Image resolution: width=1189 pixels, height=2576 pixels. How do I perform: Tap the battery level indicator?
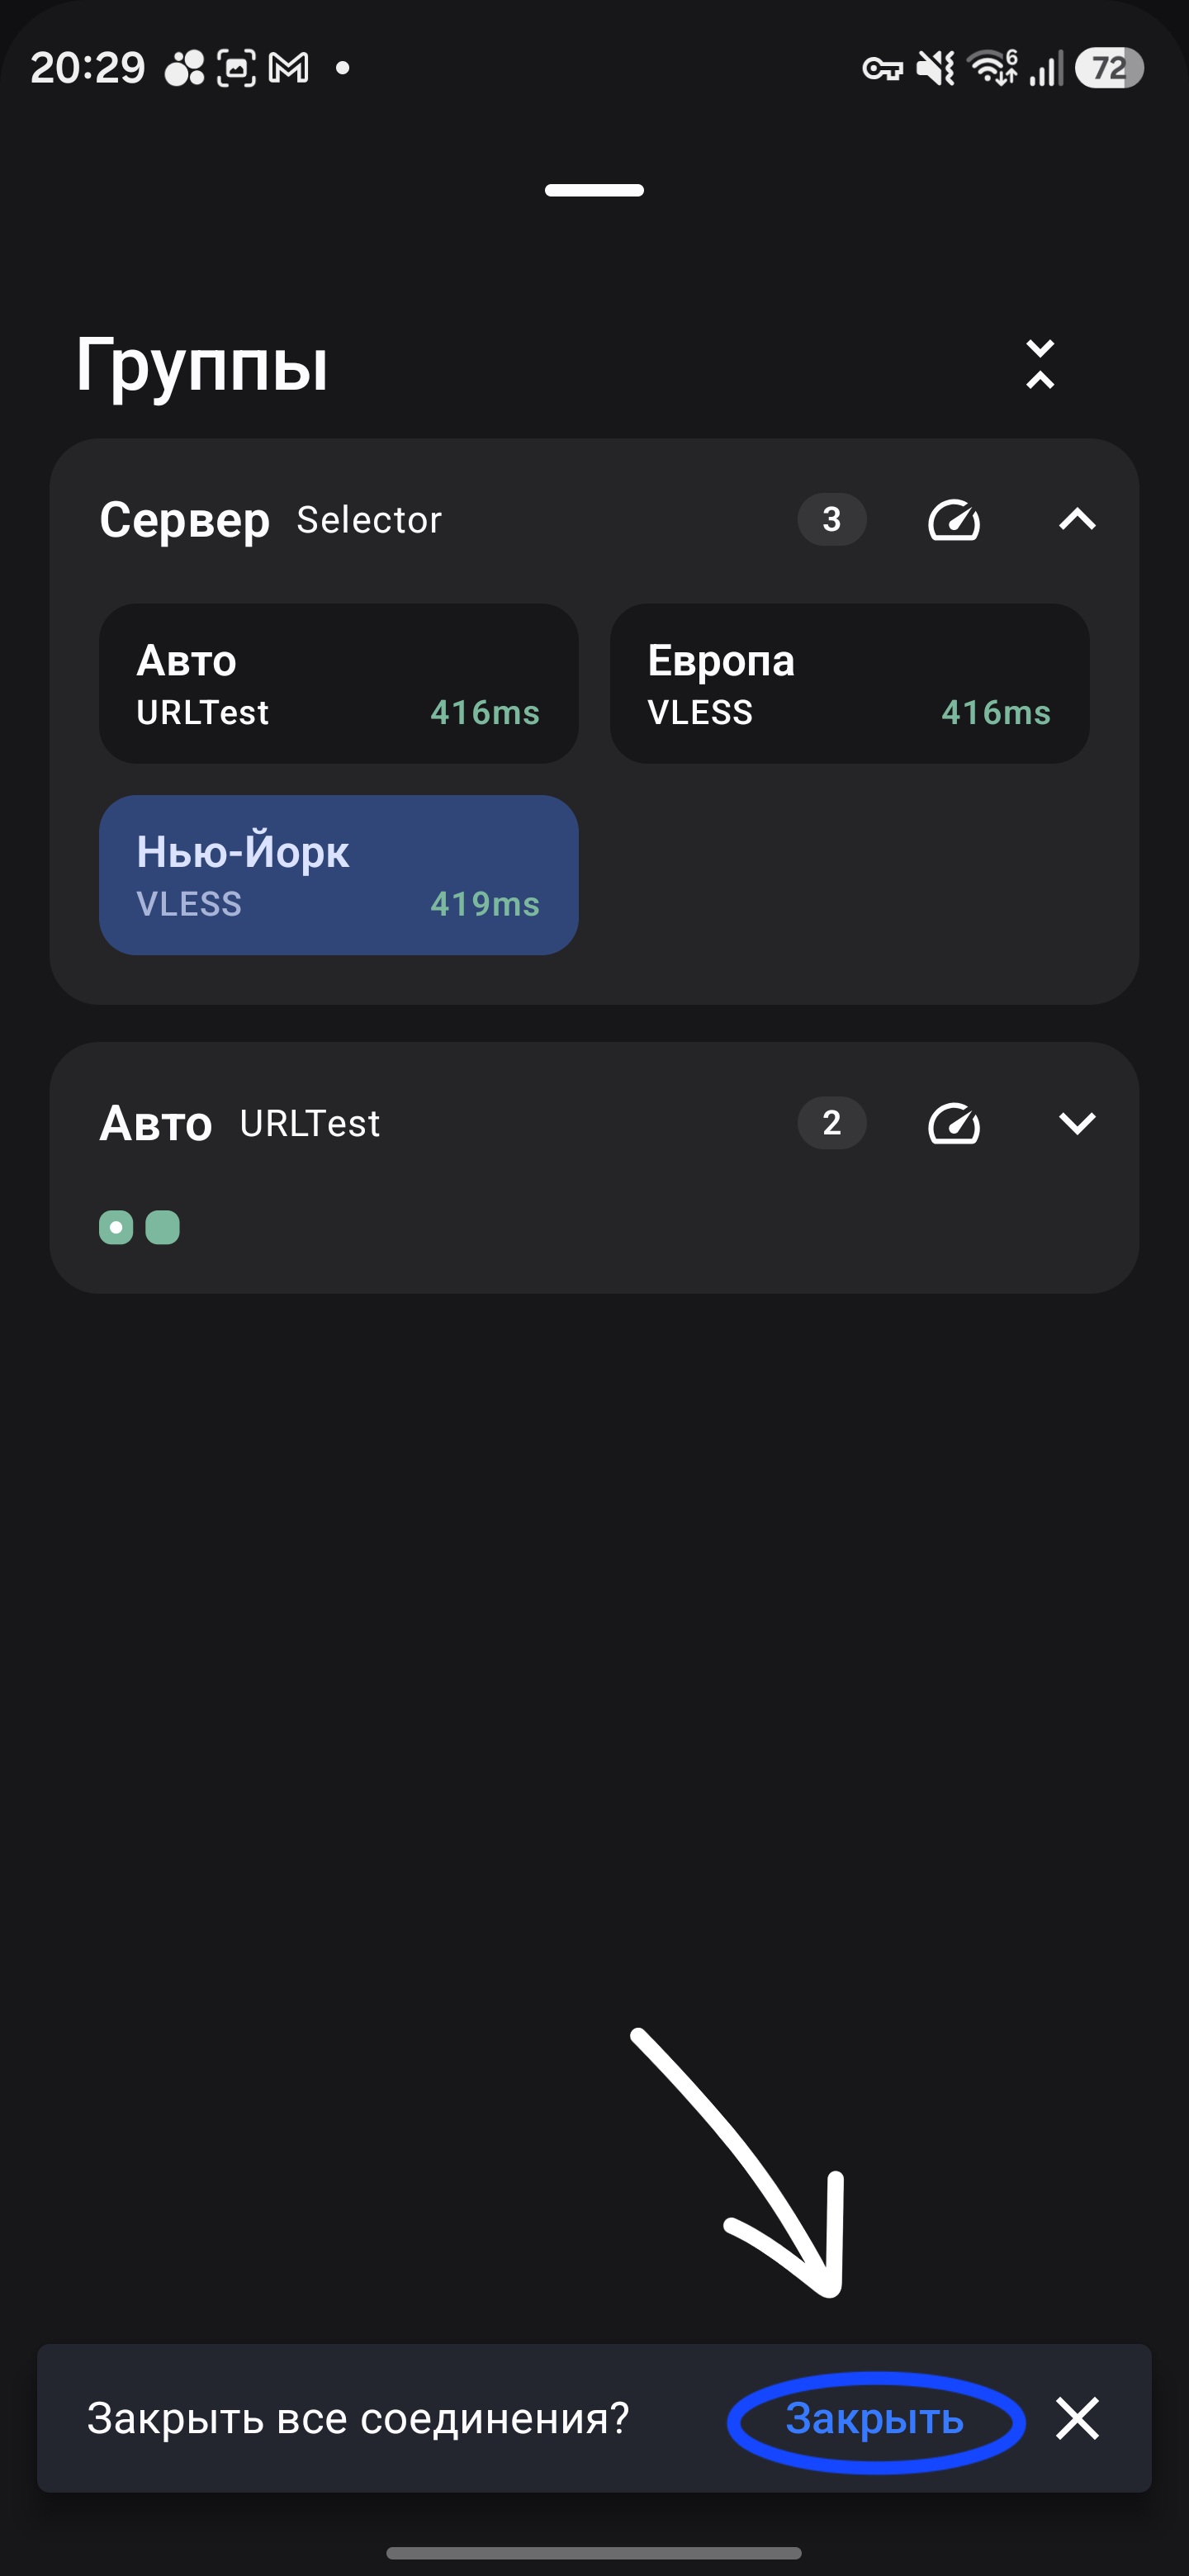pos(1109,68)
